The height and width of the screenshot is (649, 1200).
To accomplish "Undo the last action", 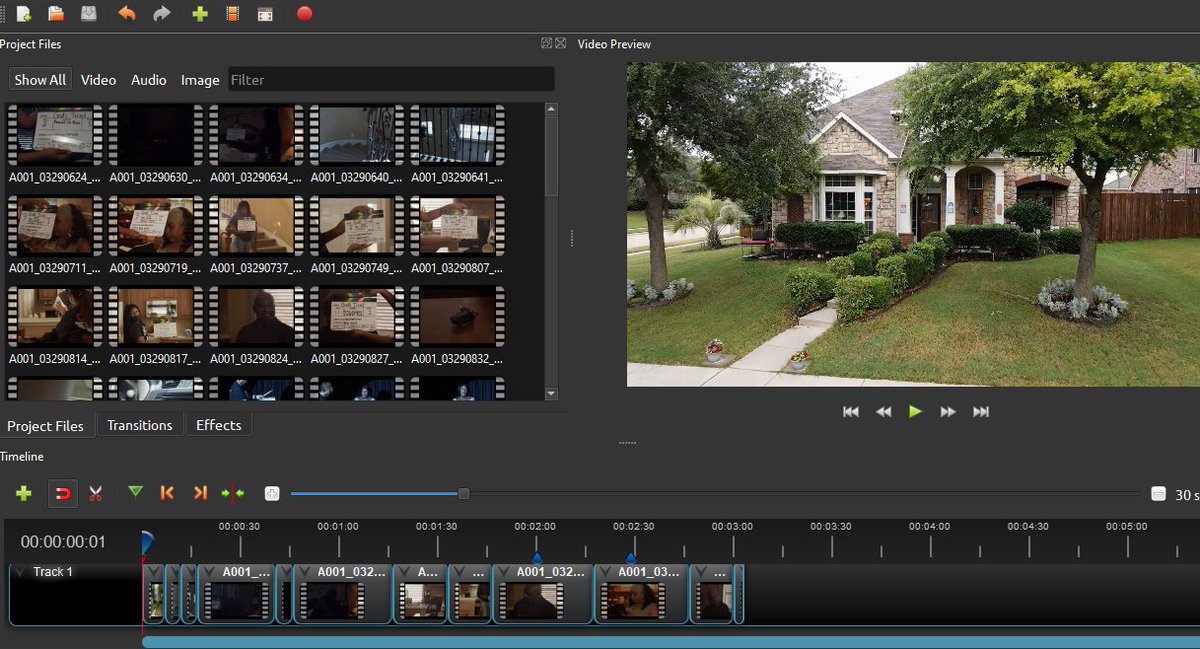I will [127, 14].
